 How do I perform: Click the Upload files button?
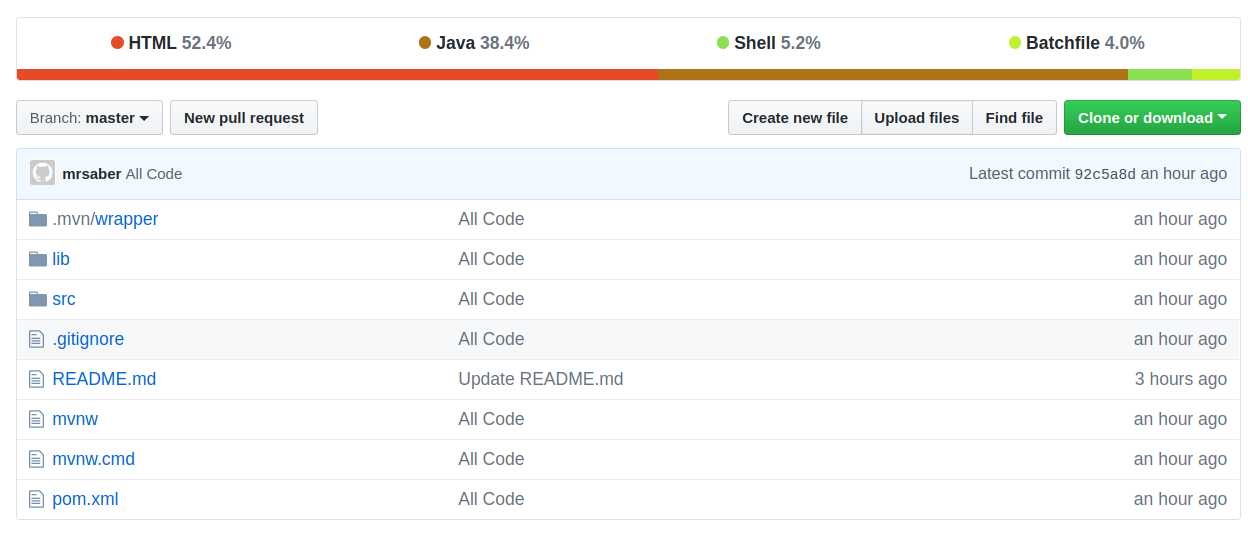pyautogui.click(x=917, y=117)
